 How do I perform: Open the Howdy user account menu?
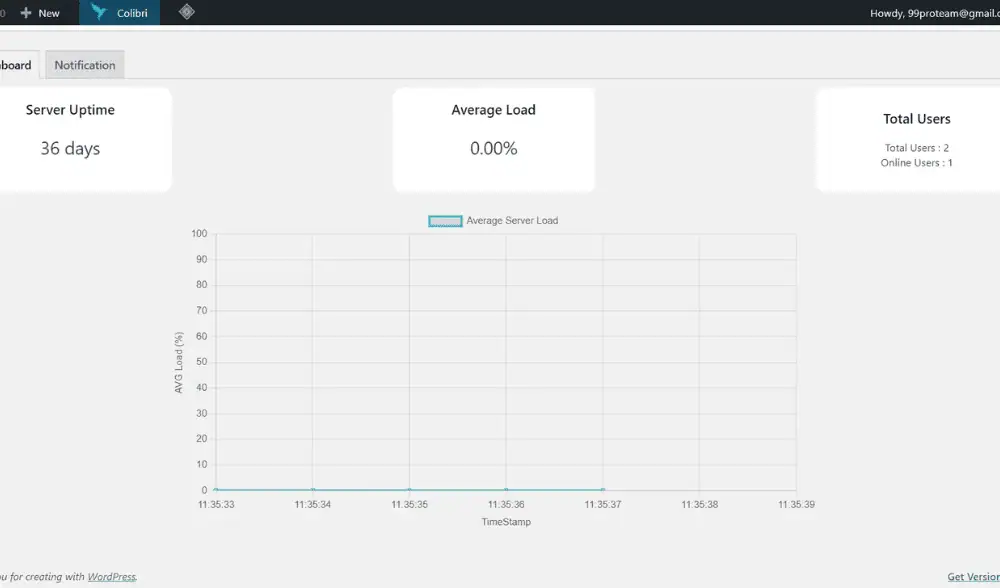(934, 13)
